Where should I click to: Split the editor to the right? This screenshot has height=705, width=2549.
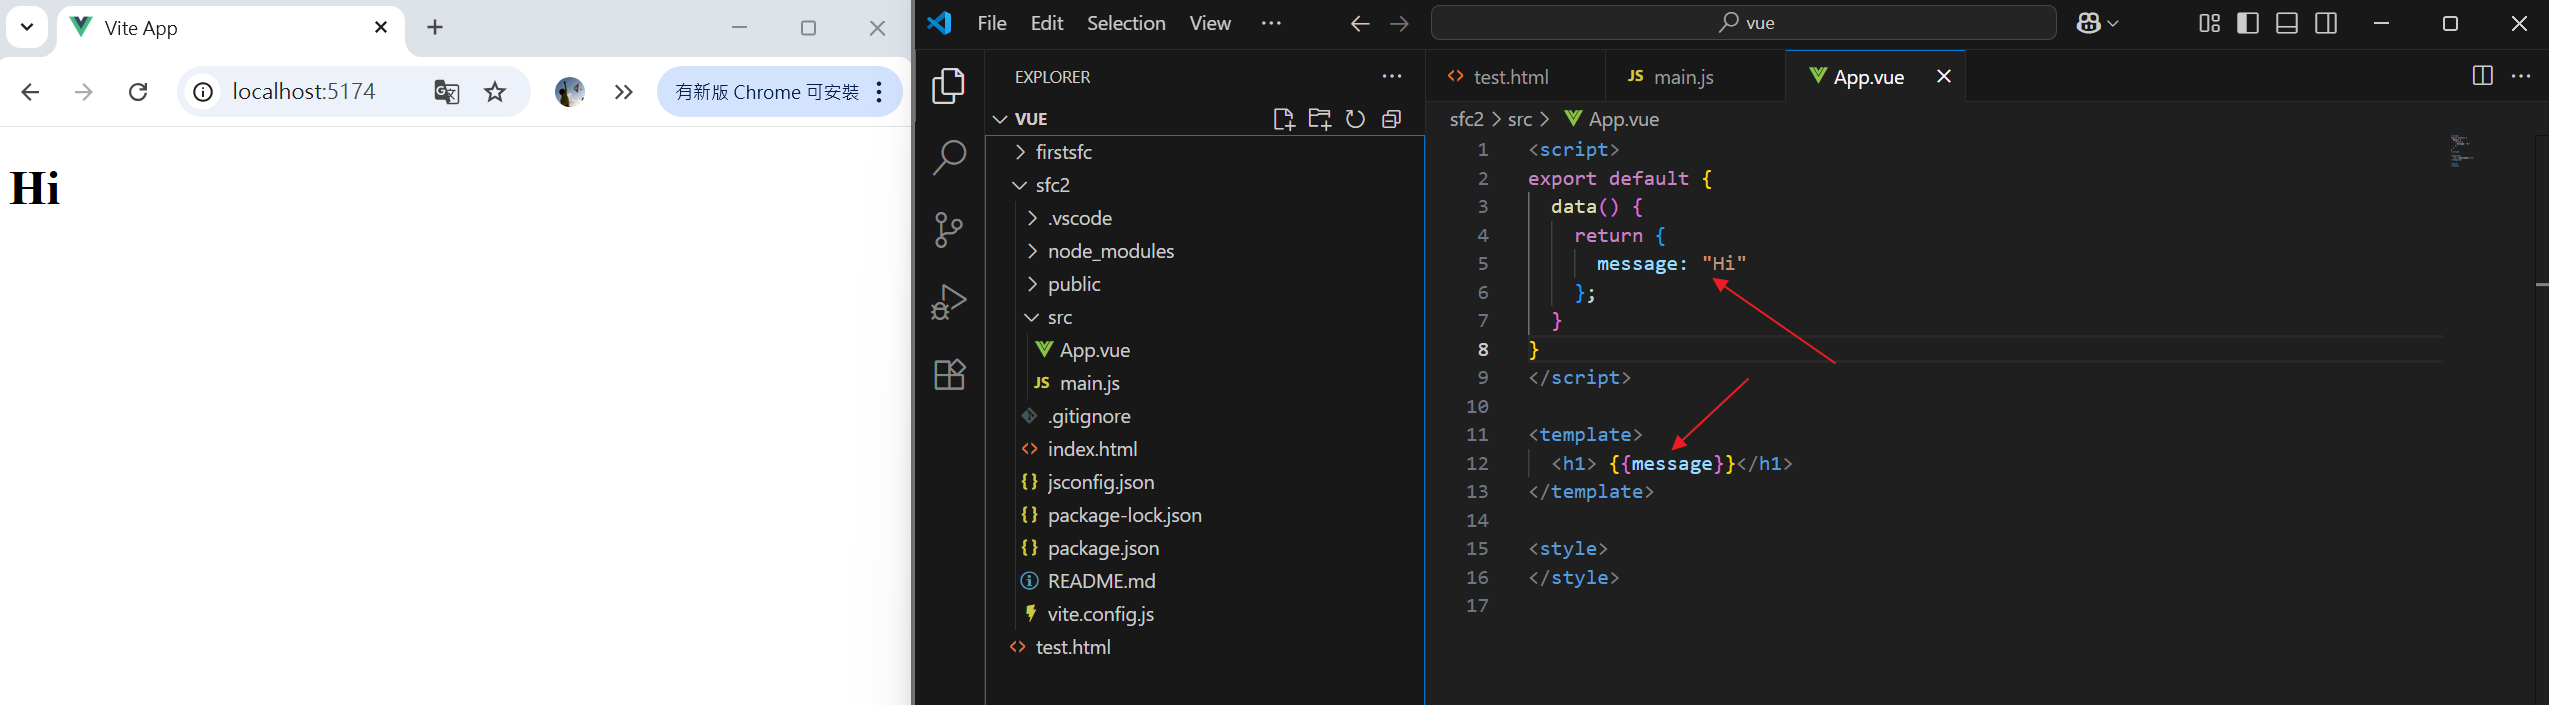(2482, 76)
